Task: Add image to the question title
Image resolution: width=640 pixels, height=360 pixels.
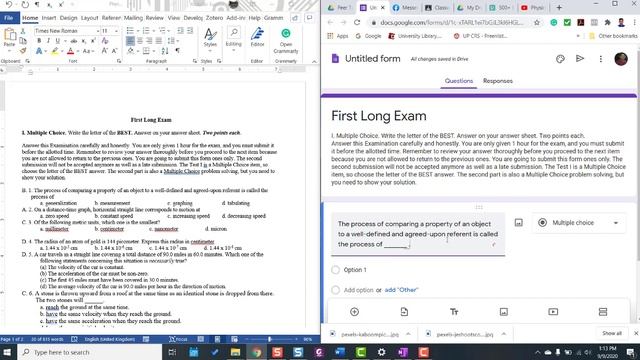Action: 518,223
